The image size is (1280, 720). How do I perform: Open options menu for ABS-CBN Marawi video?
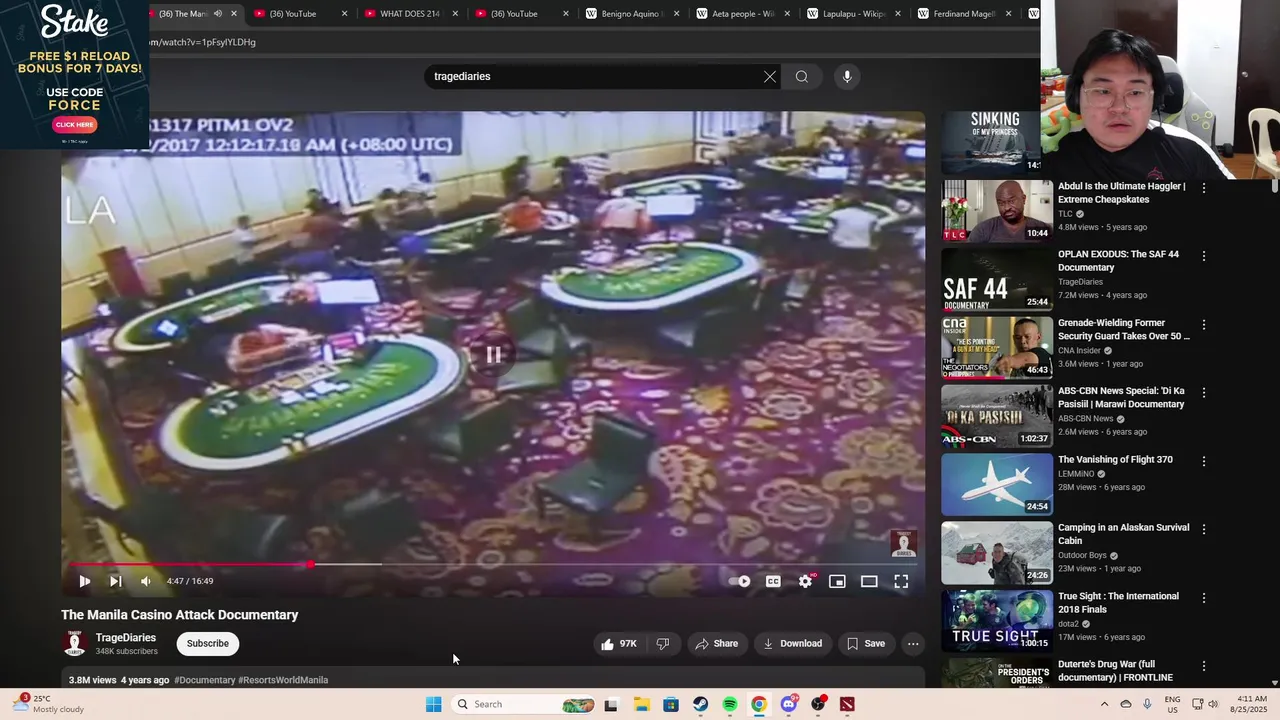(1204, 393)
